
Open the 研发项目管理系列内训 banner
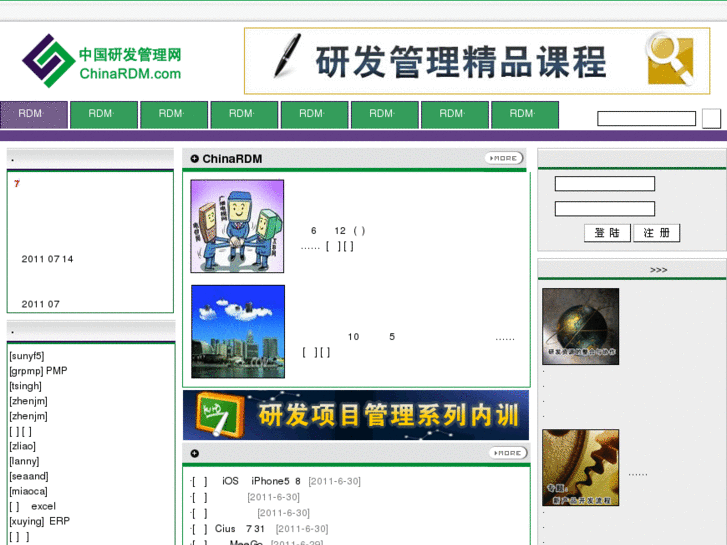(356, 415)
